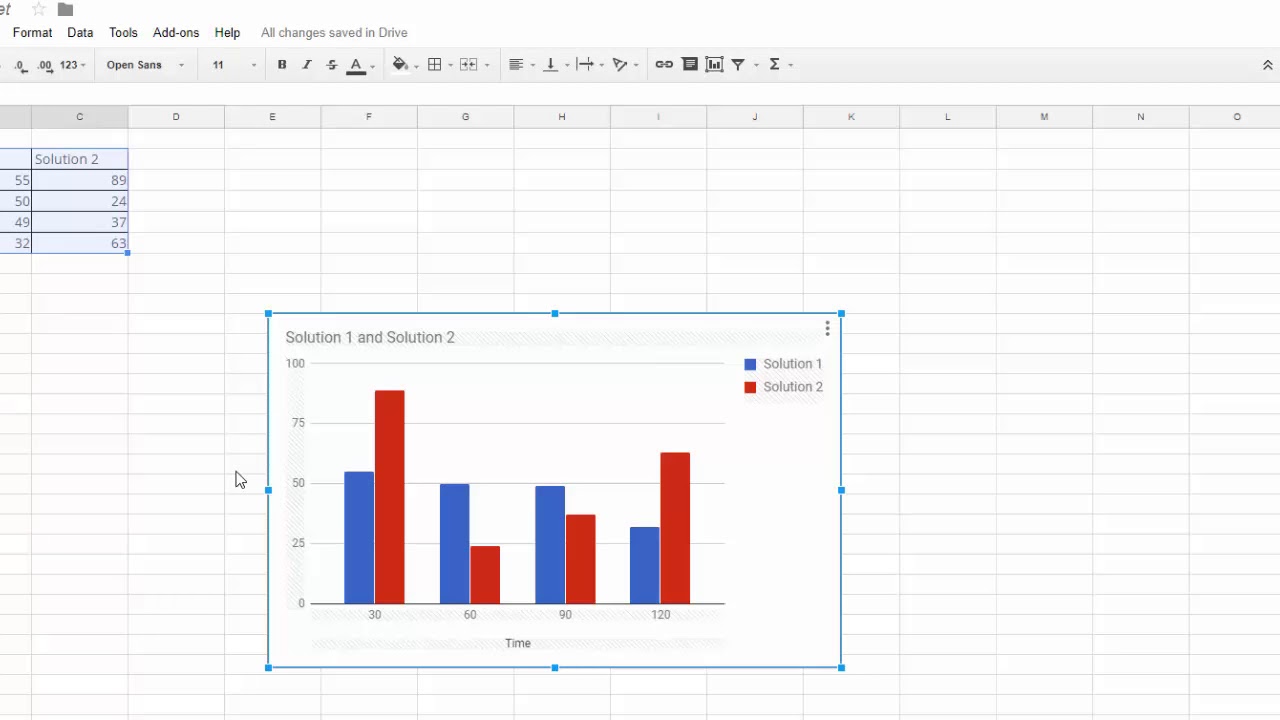Select the cell containing 37
The image size is (1280, 720).
click(80, 222)
